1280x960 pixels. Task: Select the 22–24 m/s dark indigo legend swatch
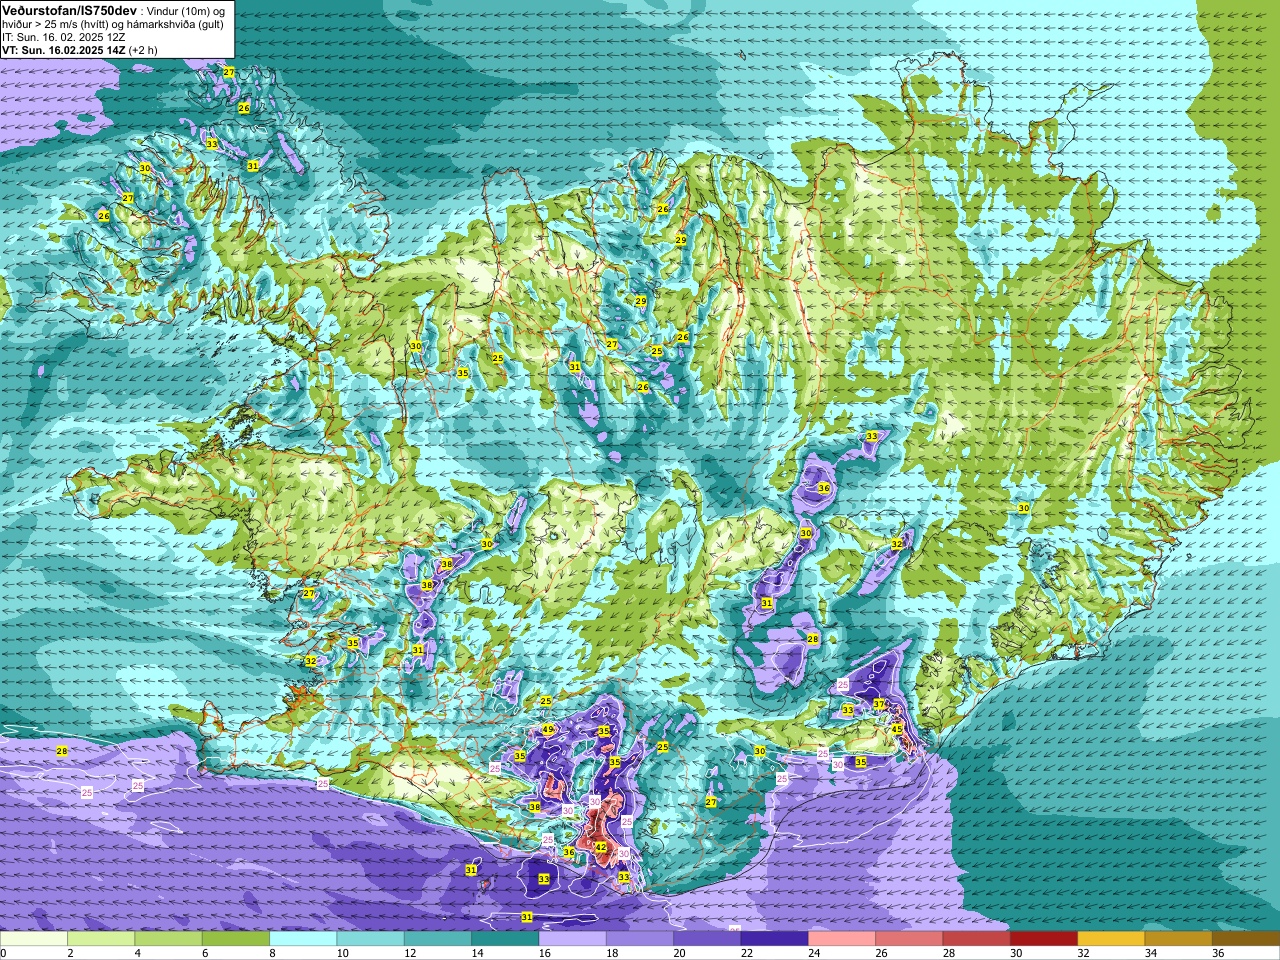[x=774, y=939]
